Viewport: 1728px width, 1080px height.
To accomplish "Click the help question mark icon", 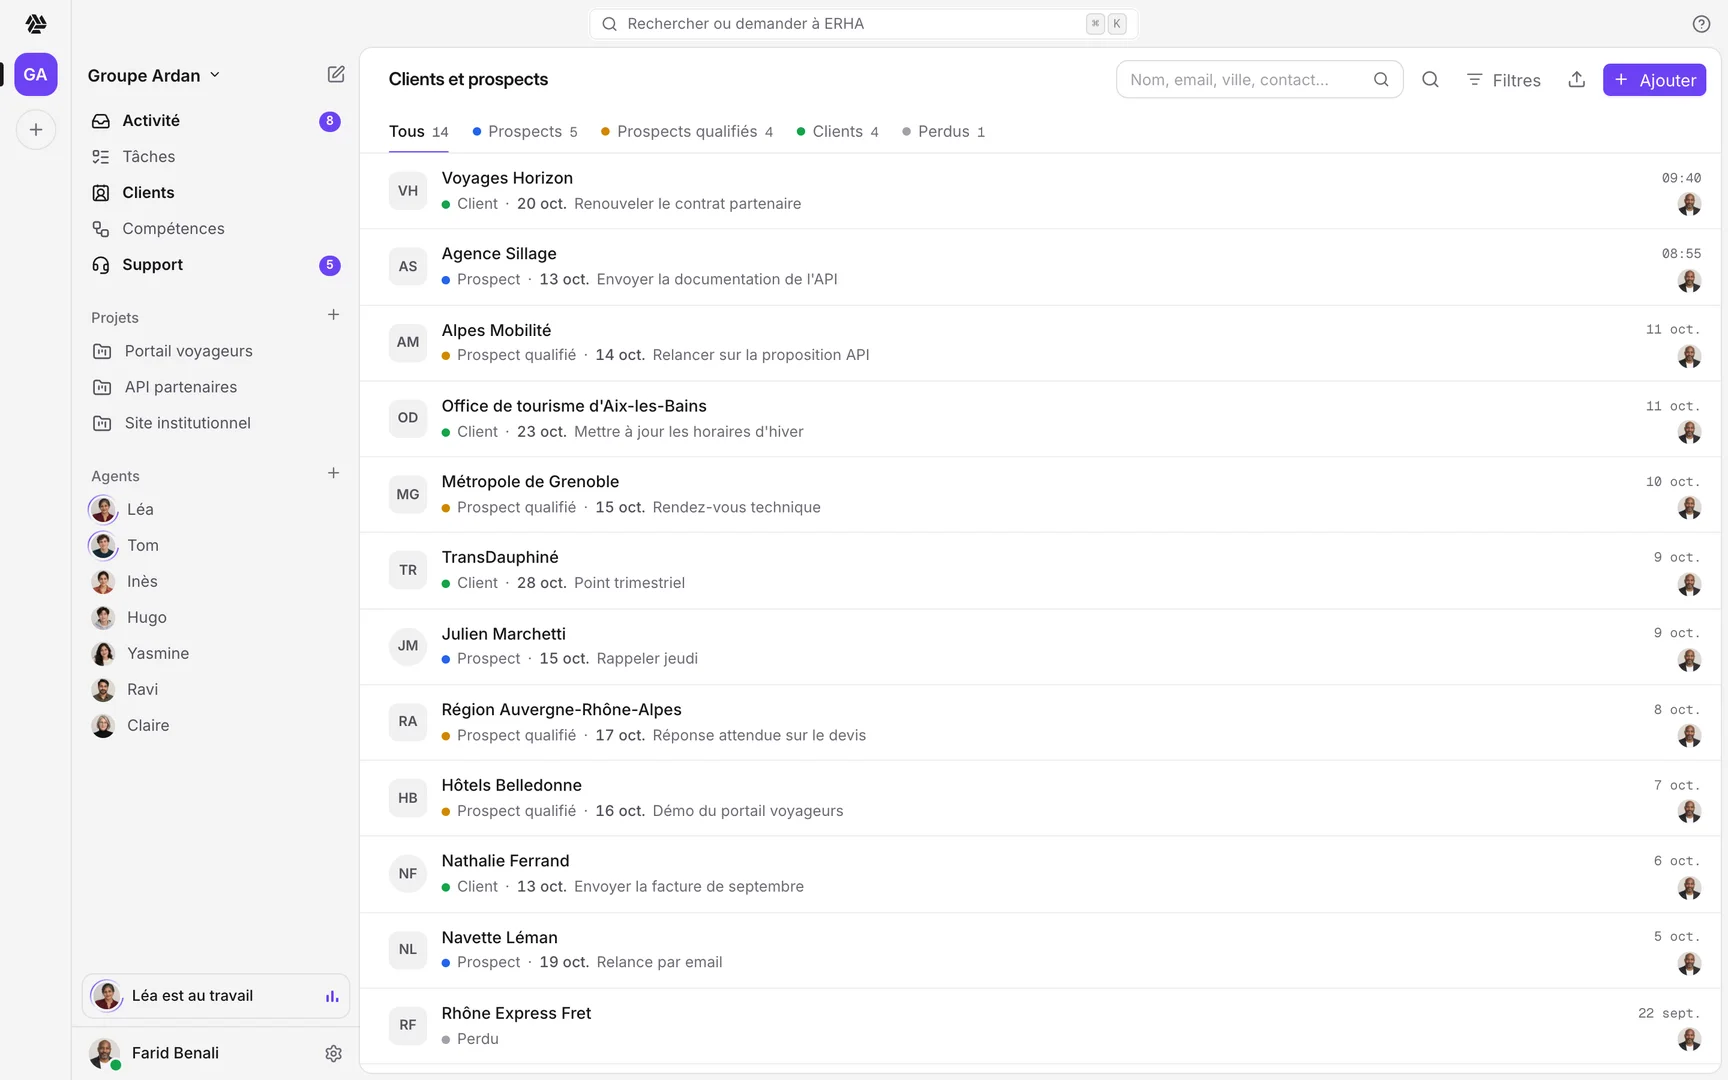I will [x=1701, y=24].
